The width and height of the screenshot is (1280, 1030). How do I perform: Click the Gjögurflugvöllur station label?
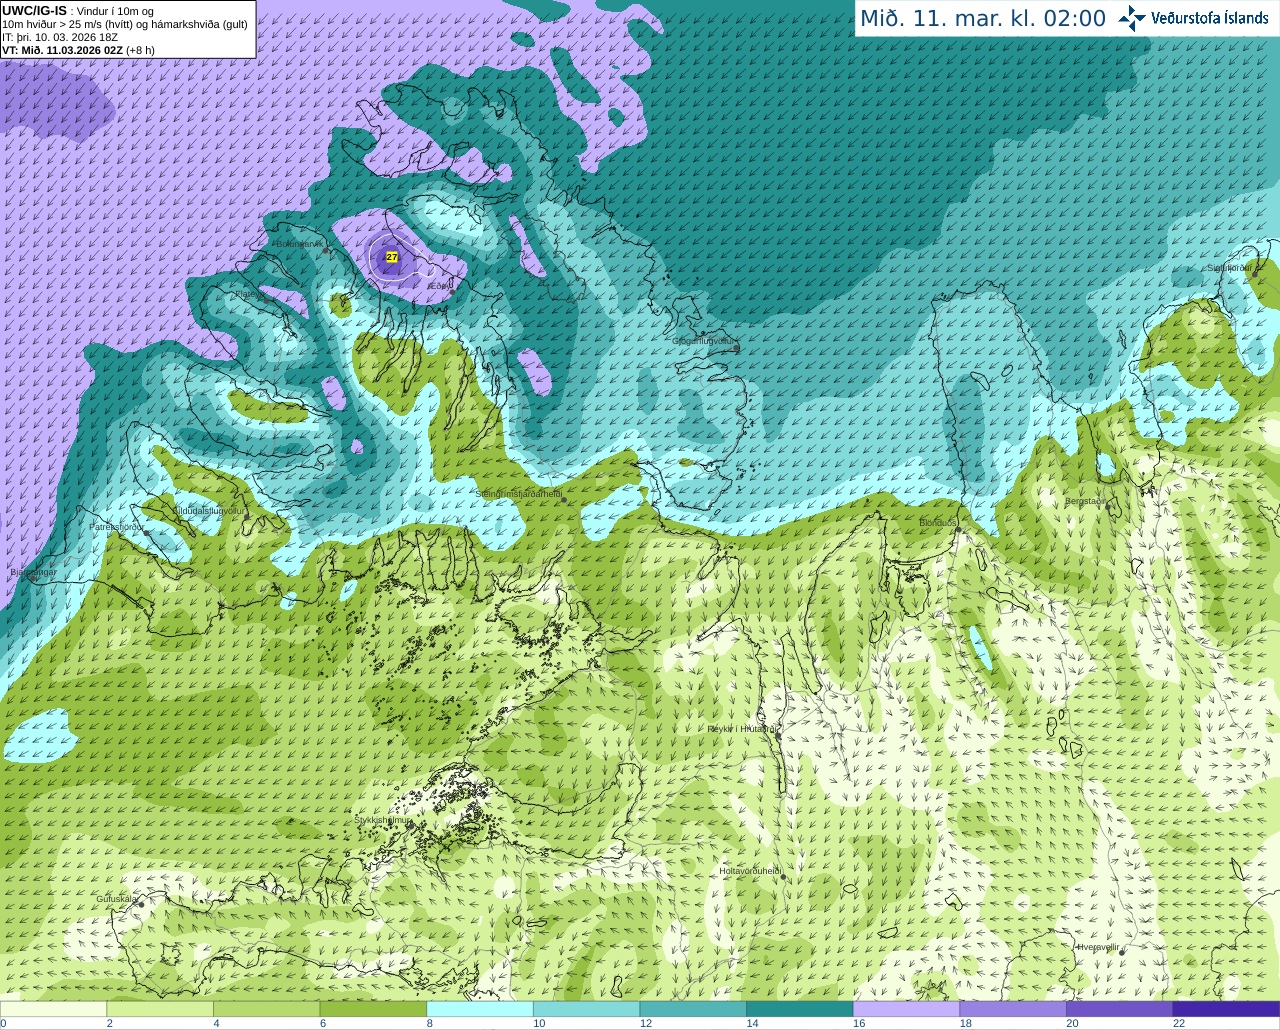coord(704,341)
